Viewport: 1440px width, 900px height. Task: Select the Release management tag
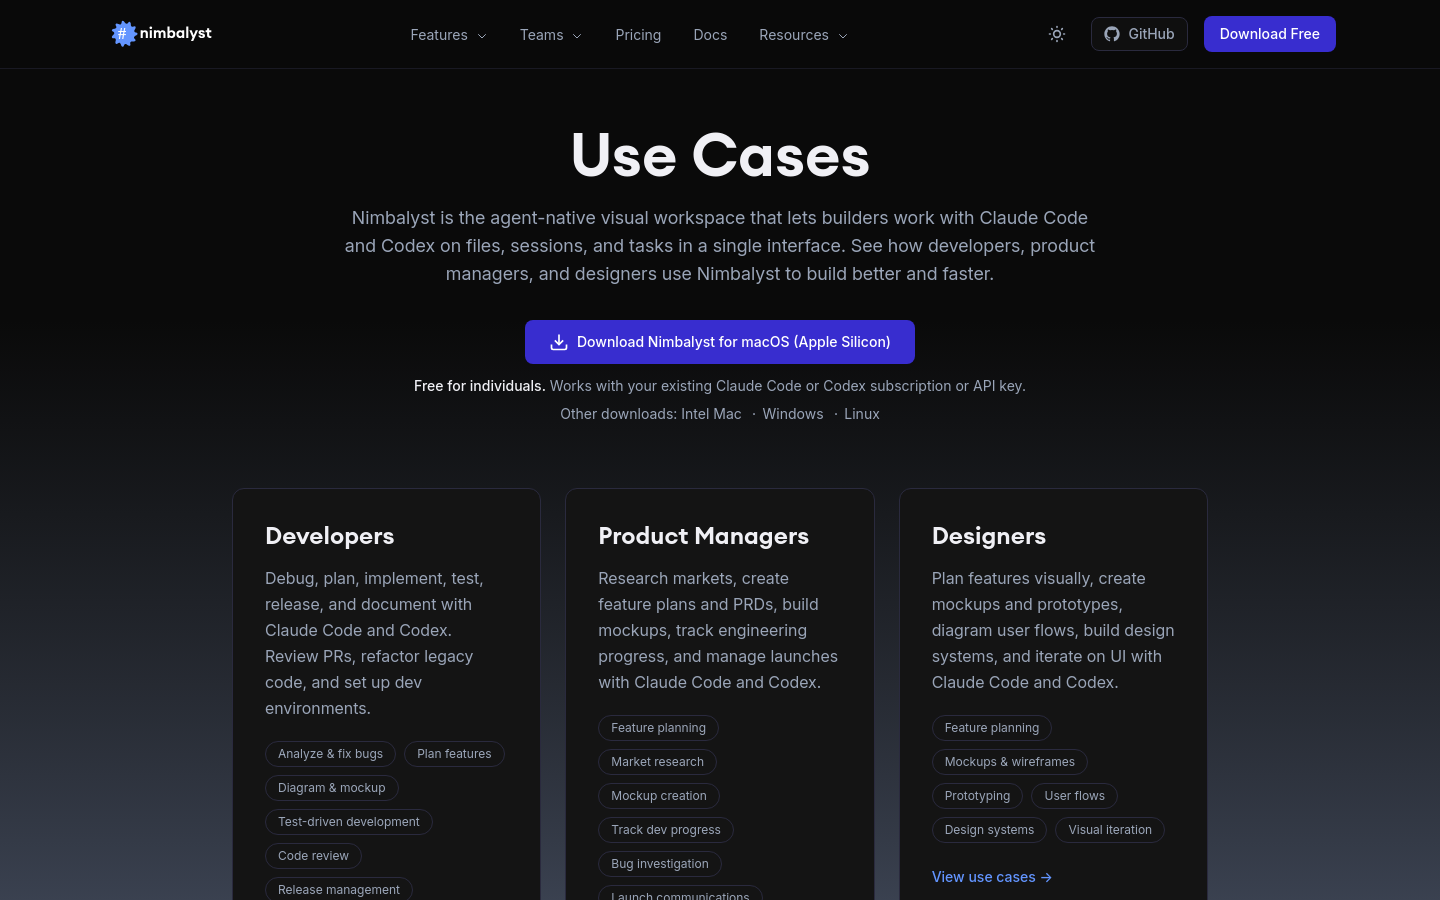click(339, 889)
